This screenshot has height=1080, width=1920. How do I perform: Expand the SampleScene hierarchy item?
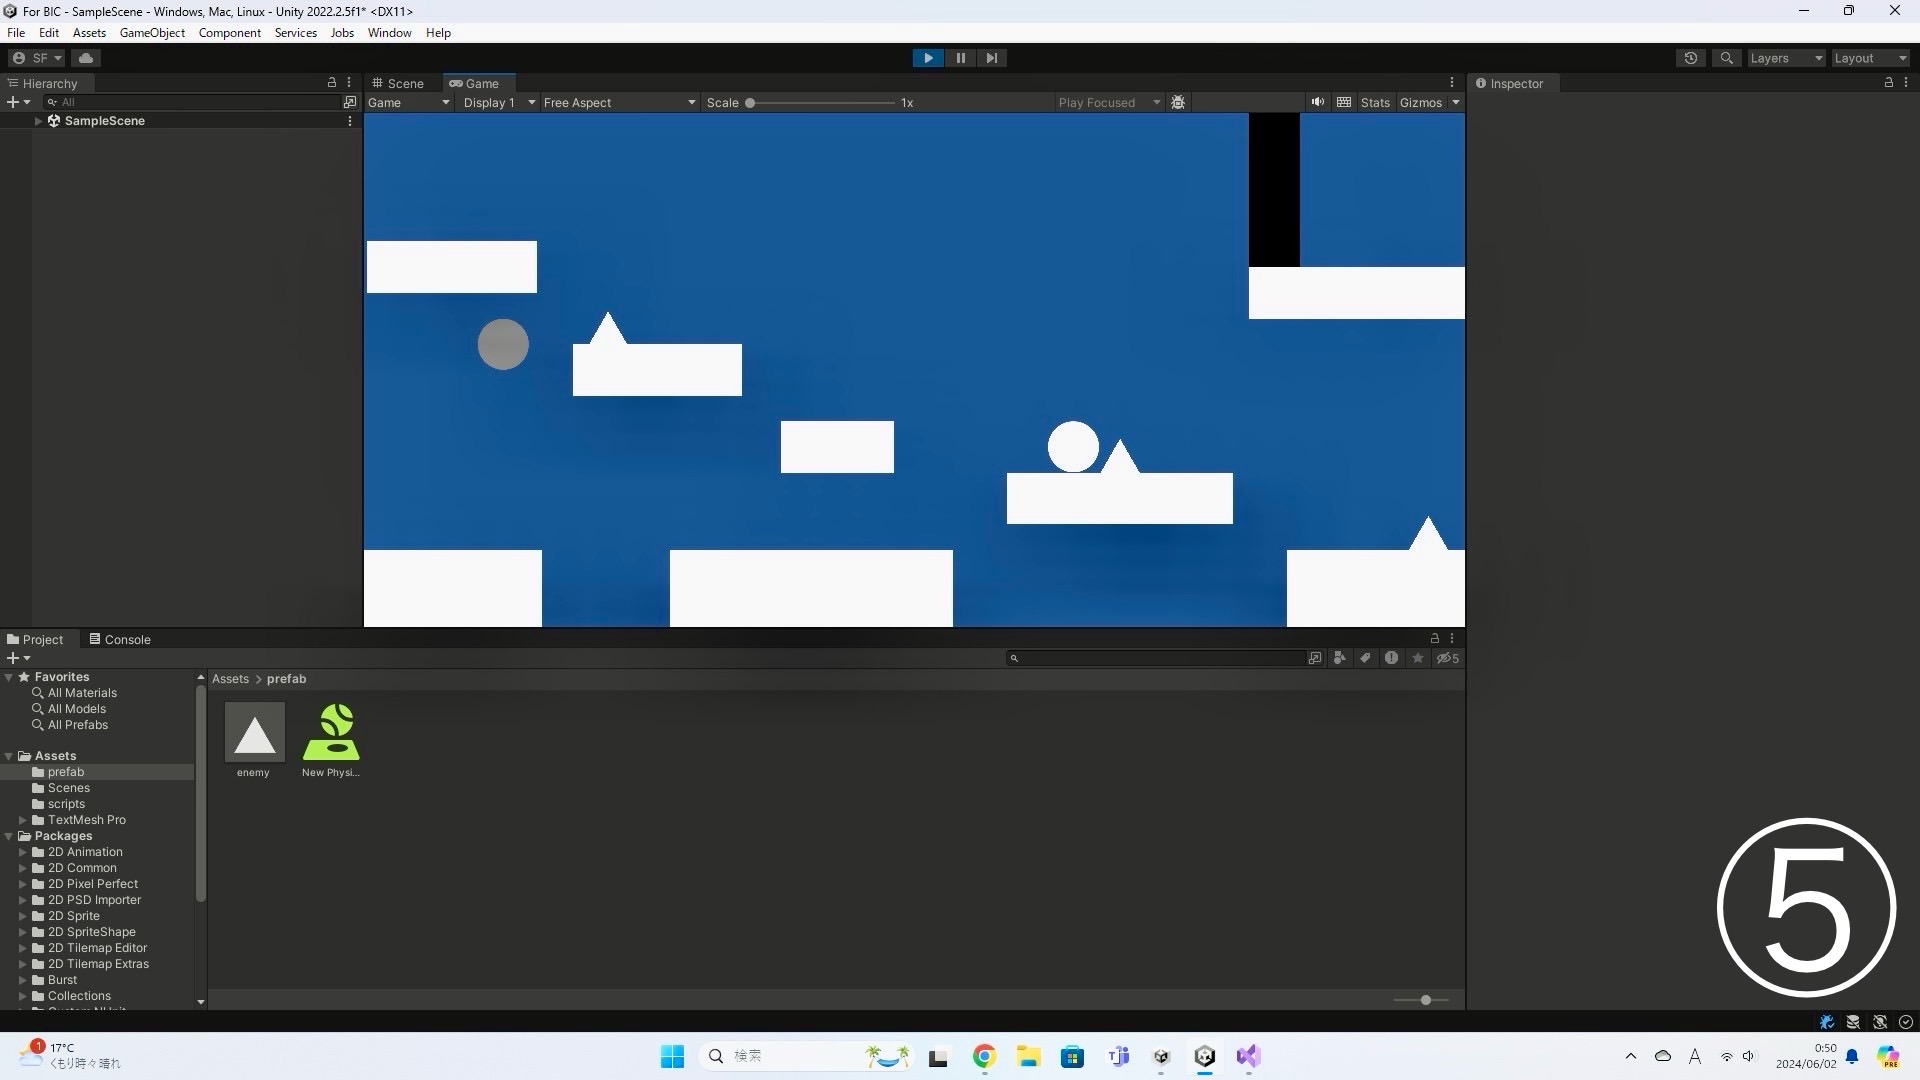click(x=38, y=121)
